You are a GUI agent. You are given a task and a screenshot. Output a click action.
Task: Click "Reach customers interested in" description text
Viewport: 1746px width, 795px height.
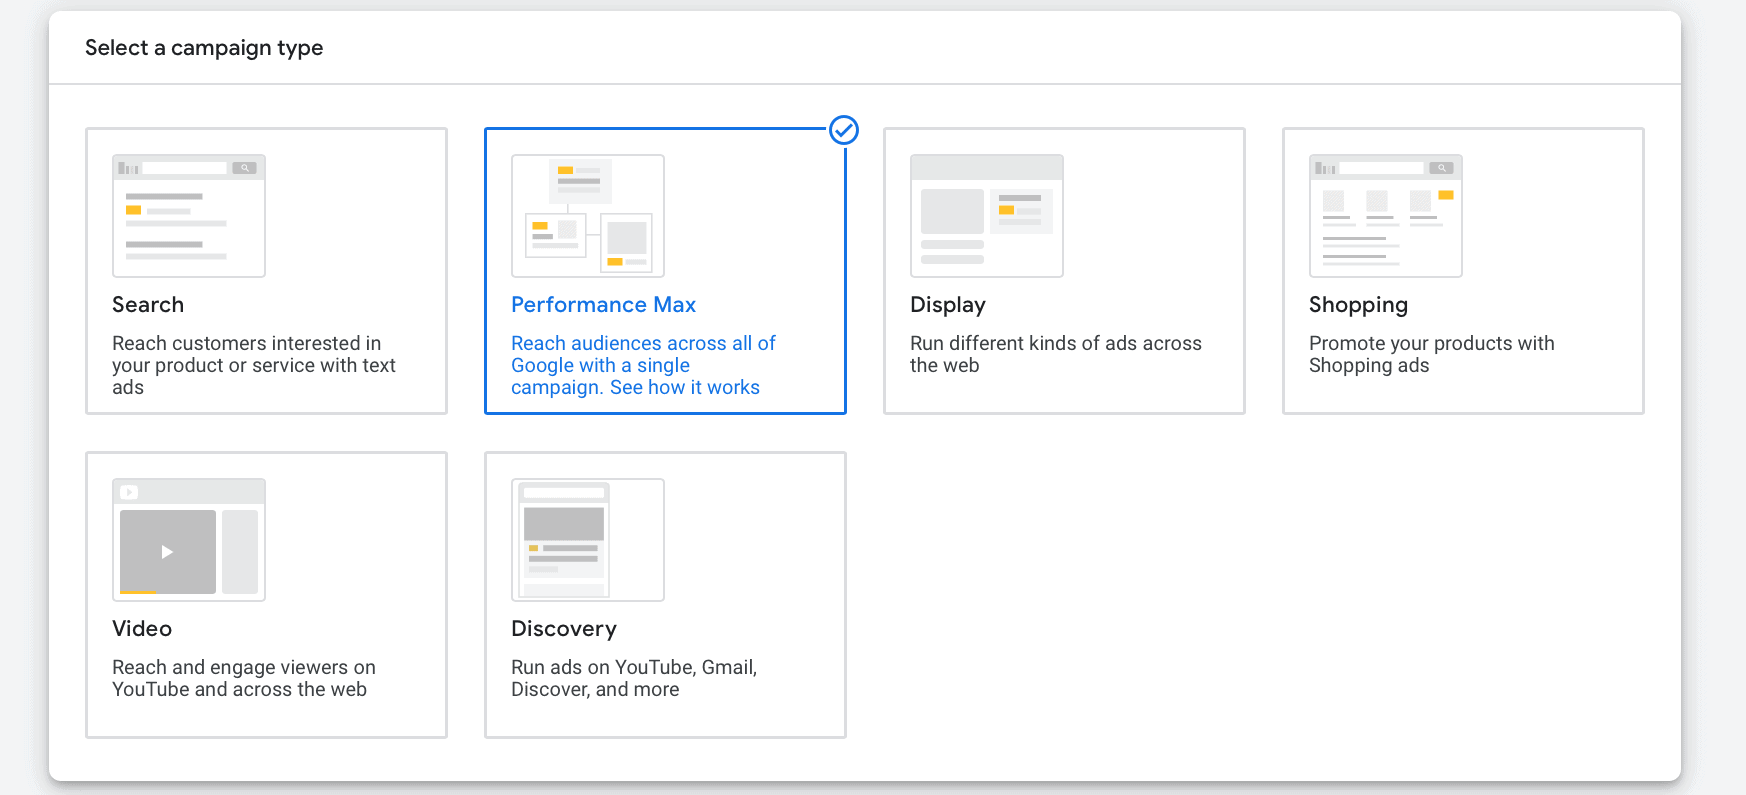[254, 365]
